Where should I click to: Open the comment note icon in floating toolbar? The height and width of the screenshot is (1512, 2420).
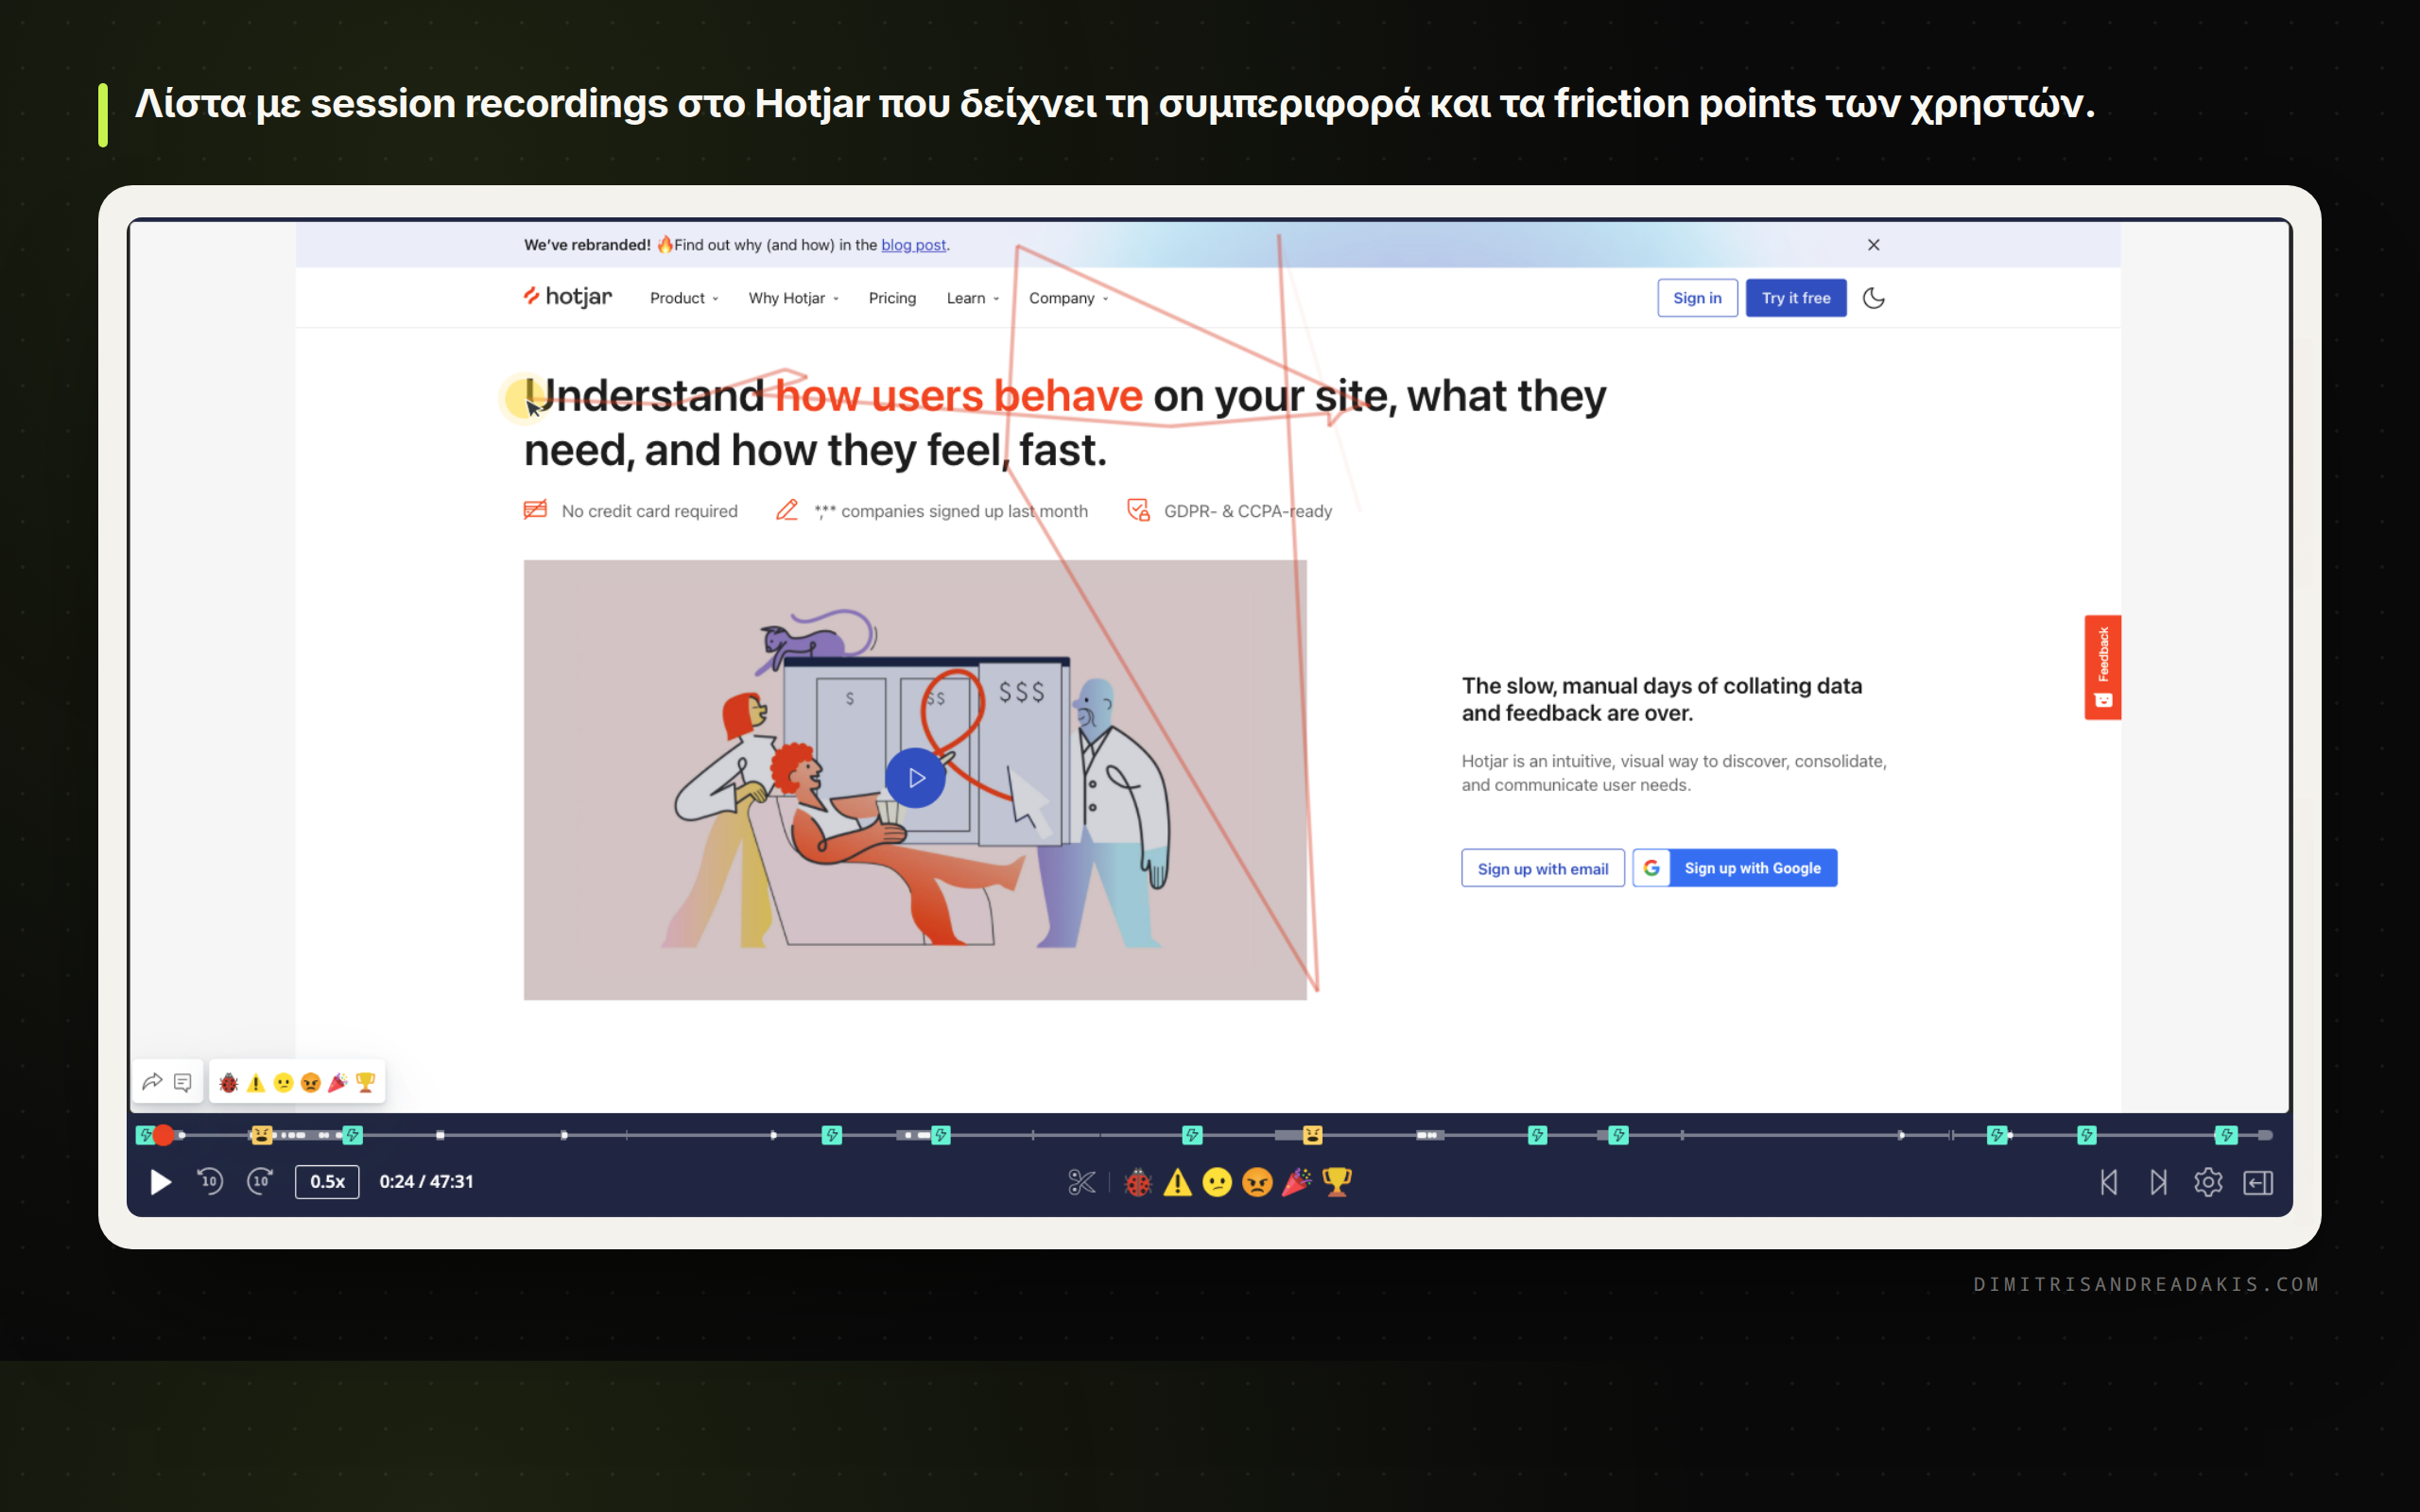183,1082
